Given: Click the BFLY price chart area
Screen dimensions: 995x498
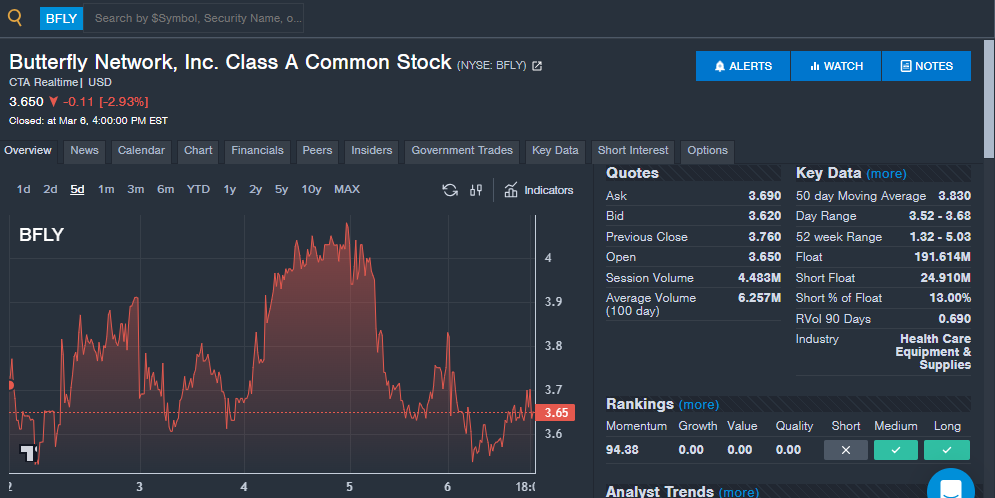Looking at the screenshot, I should pyautogui.click(x=272, y=344).
